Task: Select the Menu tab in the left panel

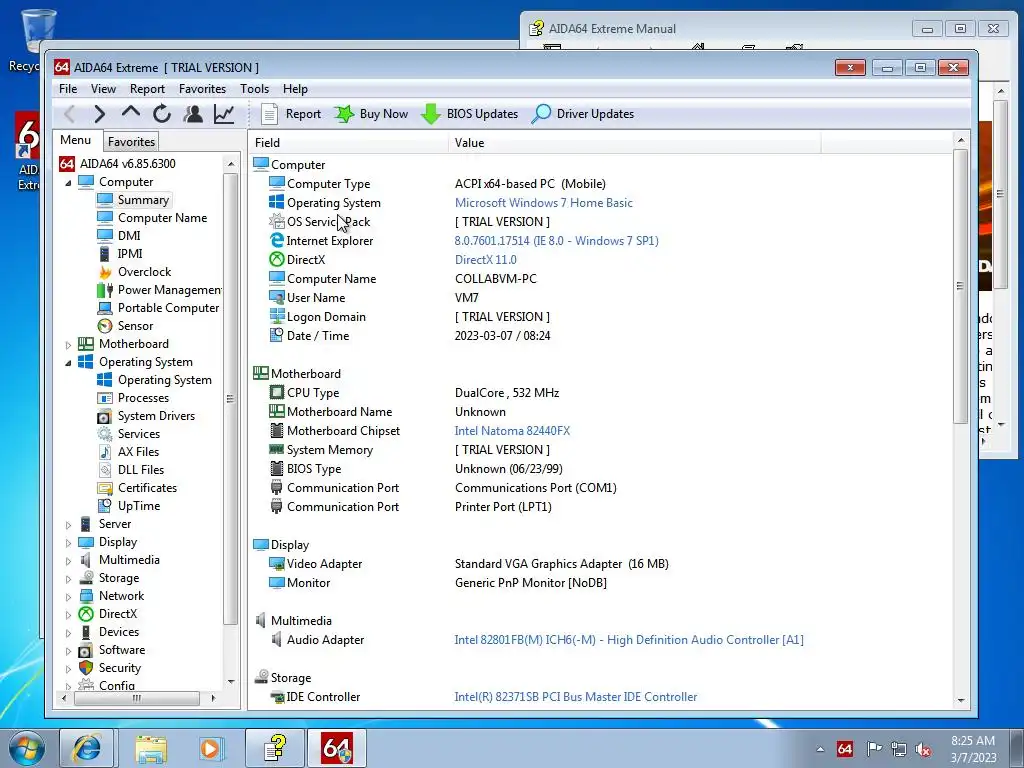Action: tap(76, 140)
